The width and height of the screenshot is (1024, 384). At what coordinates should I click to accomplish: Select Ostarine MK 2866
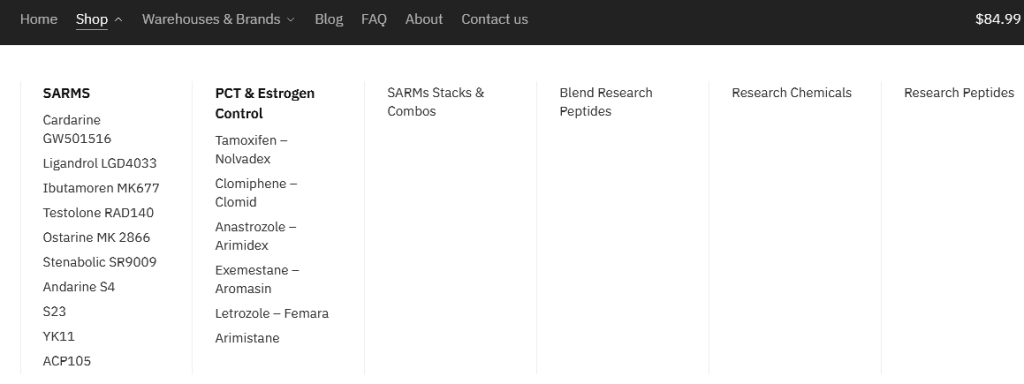coord(96,238)
